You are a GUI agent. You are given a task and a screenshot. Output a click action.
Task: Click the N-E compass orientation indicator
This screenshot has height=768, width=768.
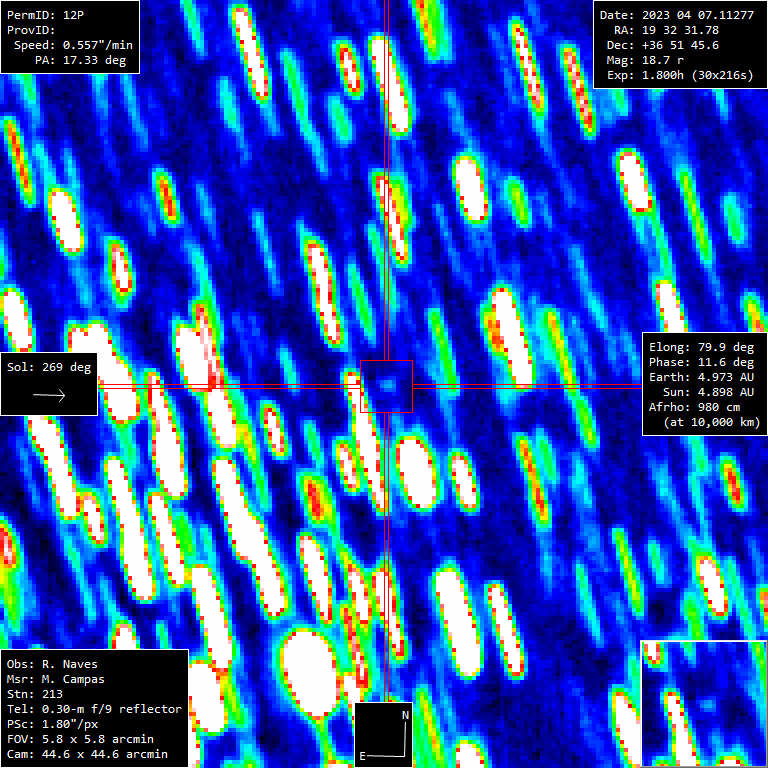click(x=384, y=735)
